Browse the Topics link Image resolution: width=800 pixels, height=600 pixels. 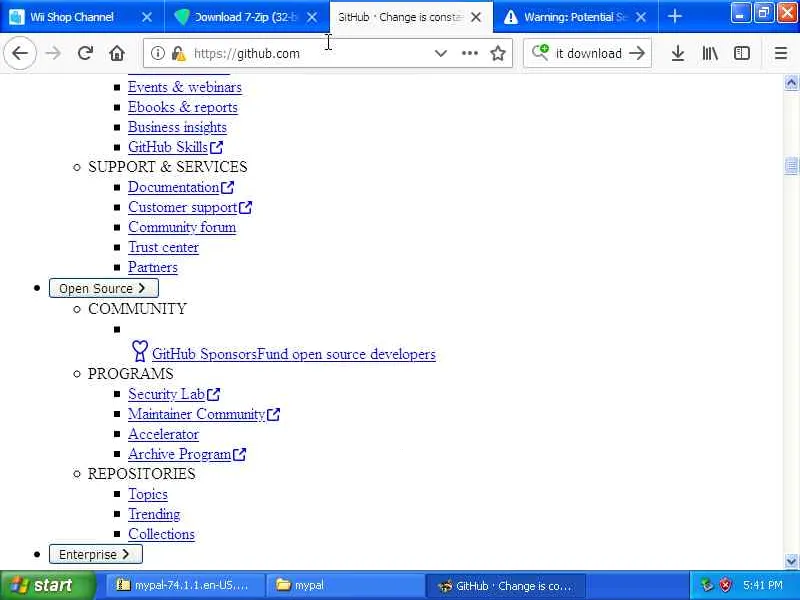tap(147, 494)
